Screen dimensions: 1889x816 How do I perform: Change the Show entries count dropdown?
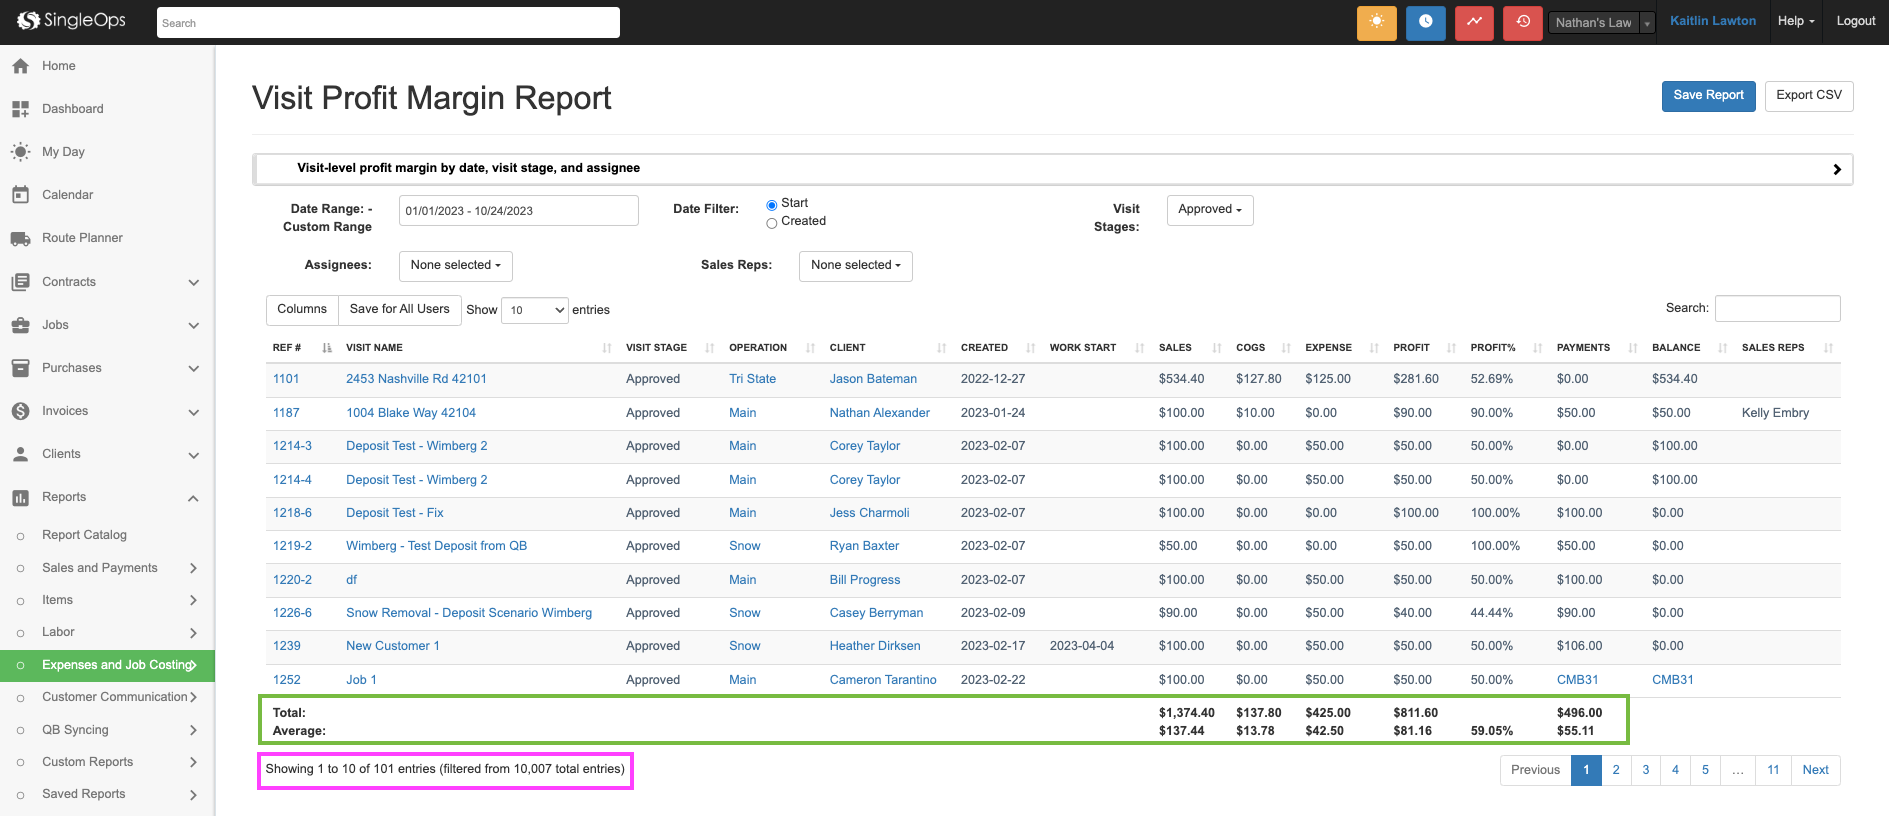534,310
